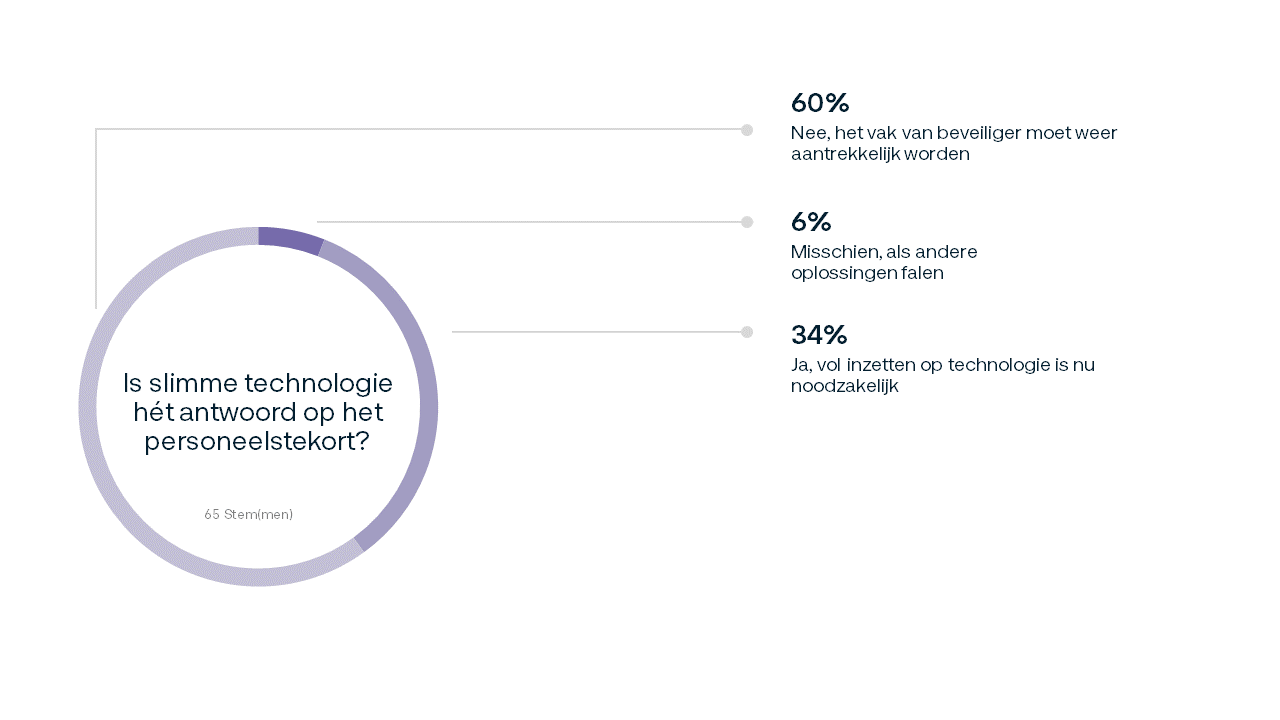Screen dimensions: 1280x720
Task: Click the dot ending the 60% connector line
Action: pos(747,130)
